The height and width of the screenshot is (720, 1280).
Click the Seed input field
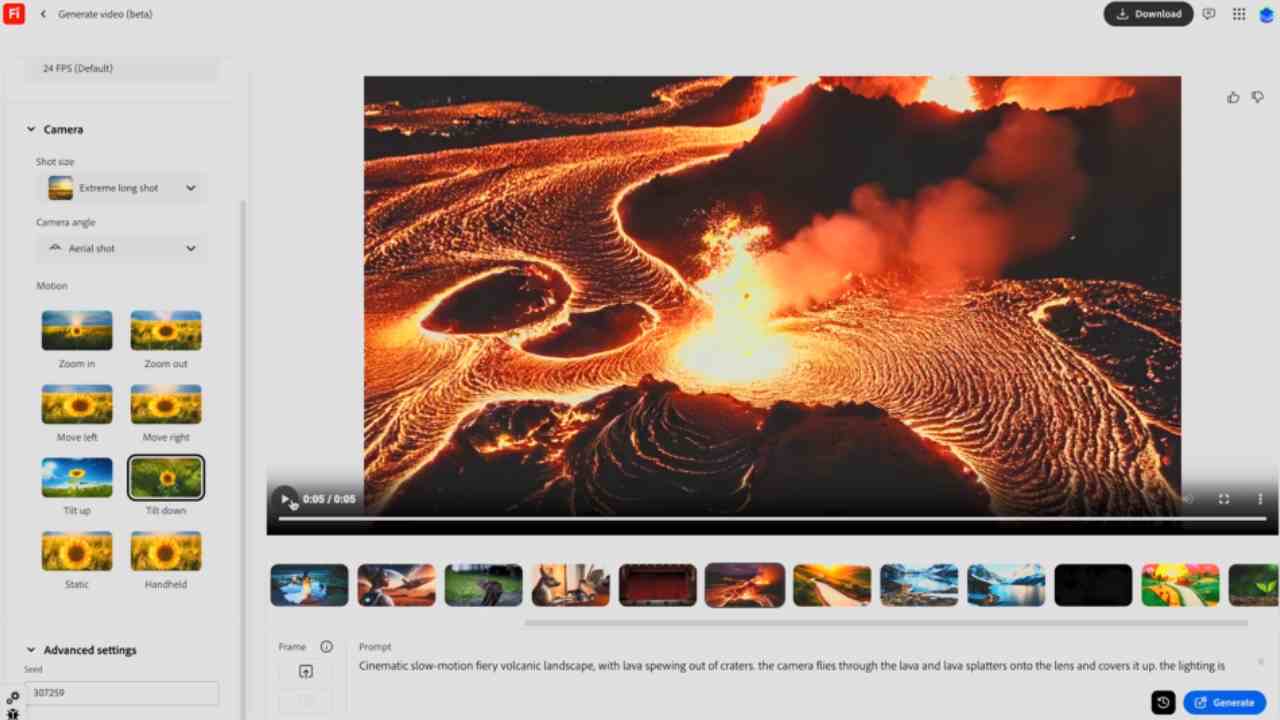pyautogui.click(x=122, y=692)
